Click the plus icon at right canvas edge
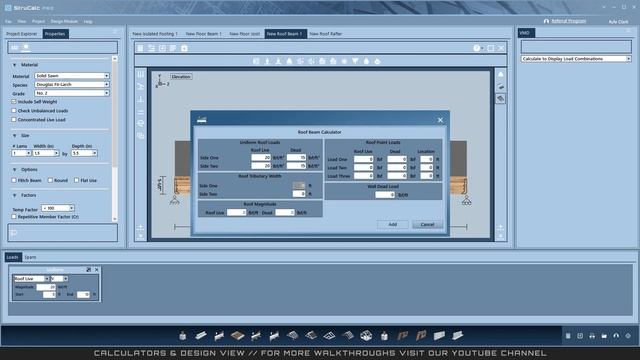Image resolution: width=640 pixels, height=360 pixels. coord(500,227)
